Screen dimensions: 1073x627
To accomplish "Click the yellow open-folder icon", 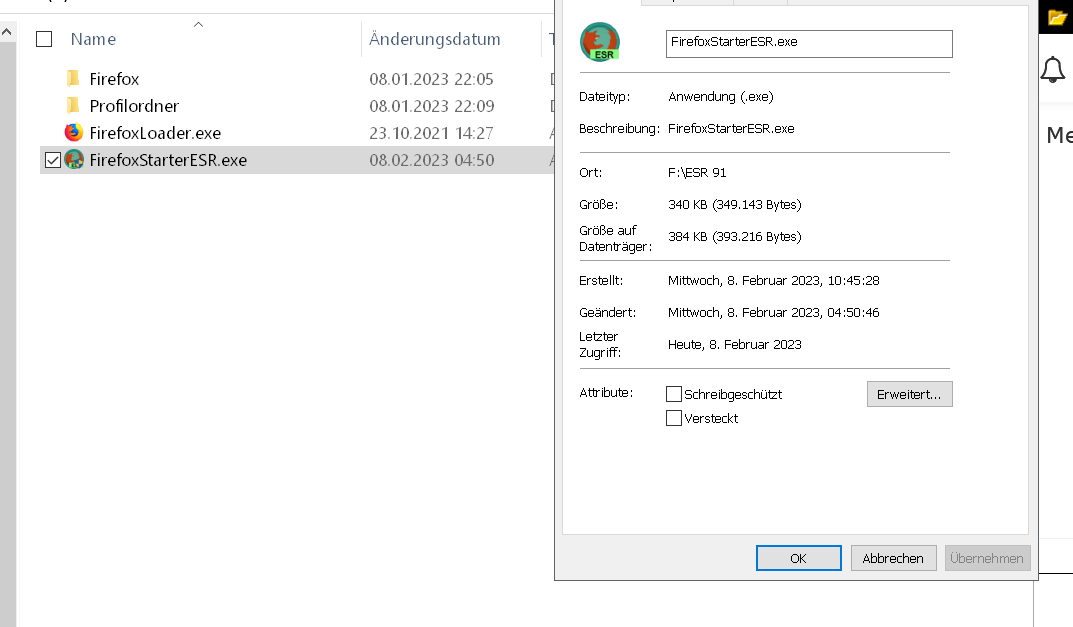I will point(1057,17).
